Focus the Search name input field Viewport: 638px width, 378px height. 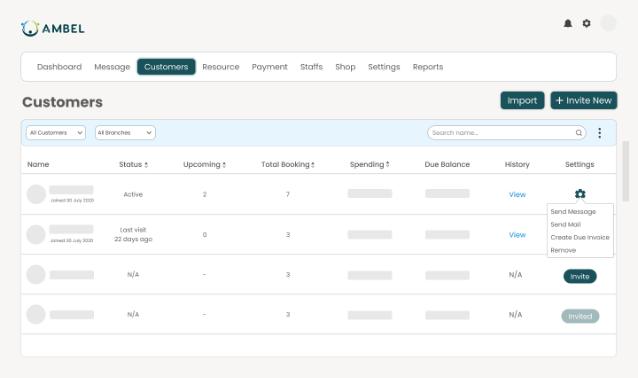pos(507,133)
